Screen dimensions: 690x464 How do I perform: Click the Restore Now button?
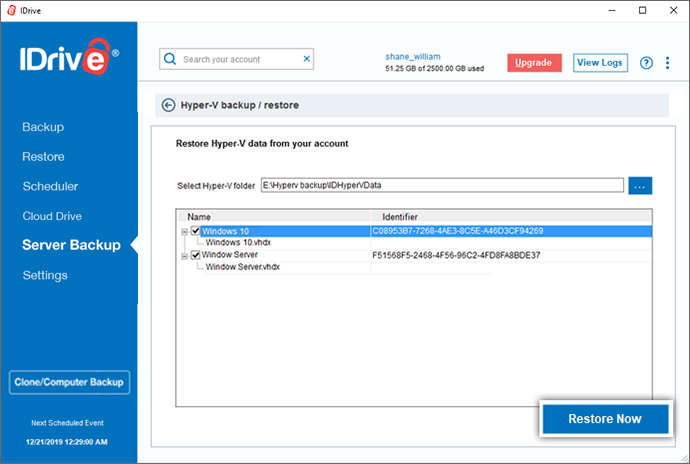coord(606,419)
